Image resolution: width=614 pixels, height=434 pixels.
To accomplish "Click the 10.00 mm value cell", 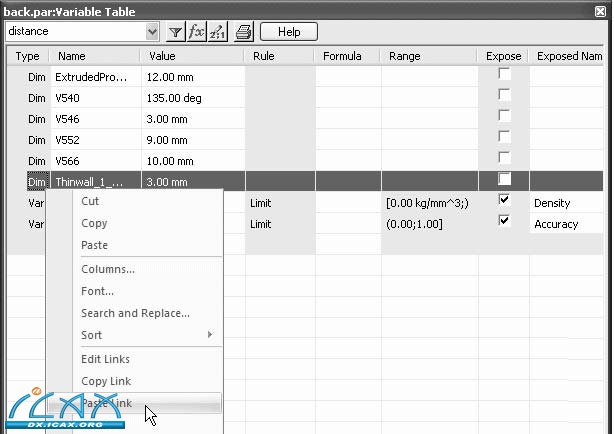I will 193,161.
